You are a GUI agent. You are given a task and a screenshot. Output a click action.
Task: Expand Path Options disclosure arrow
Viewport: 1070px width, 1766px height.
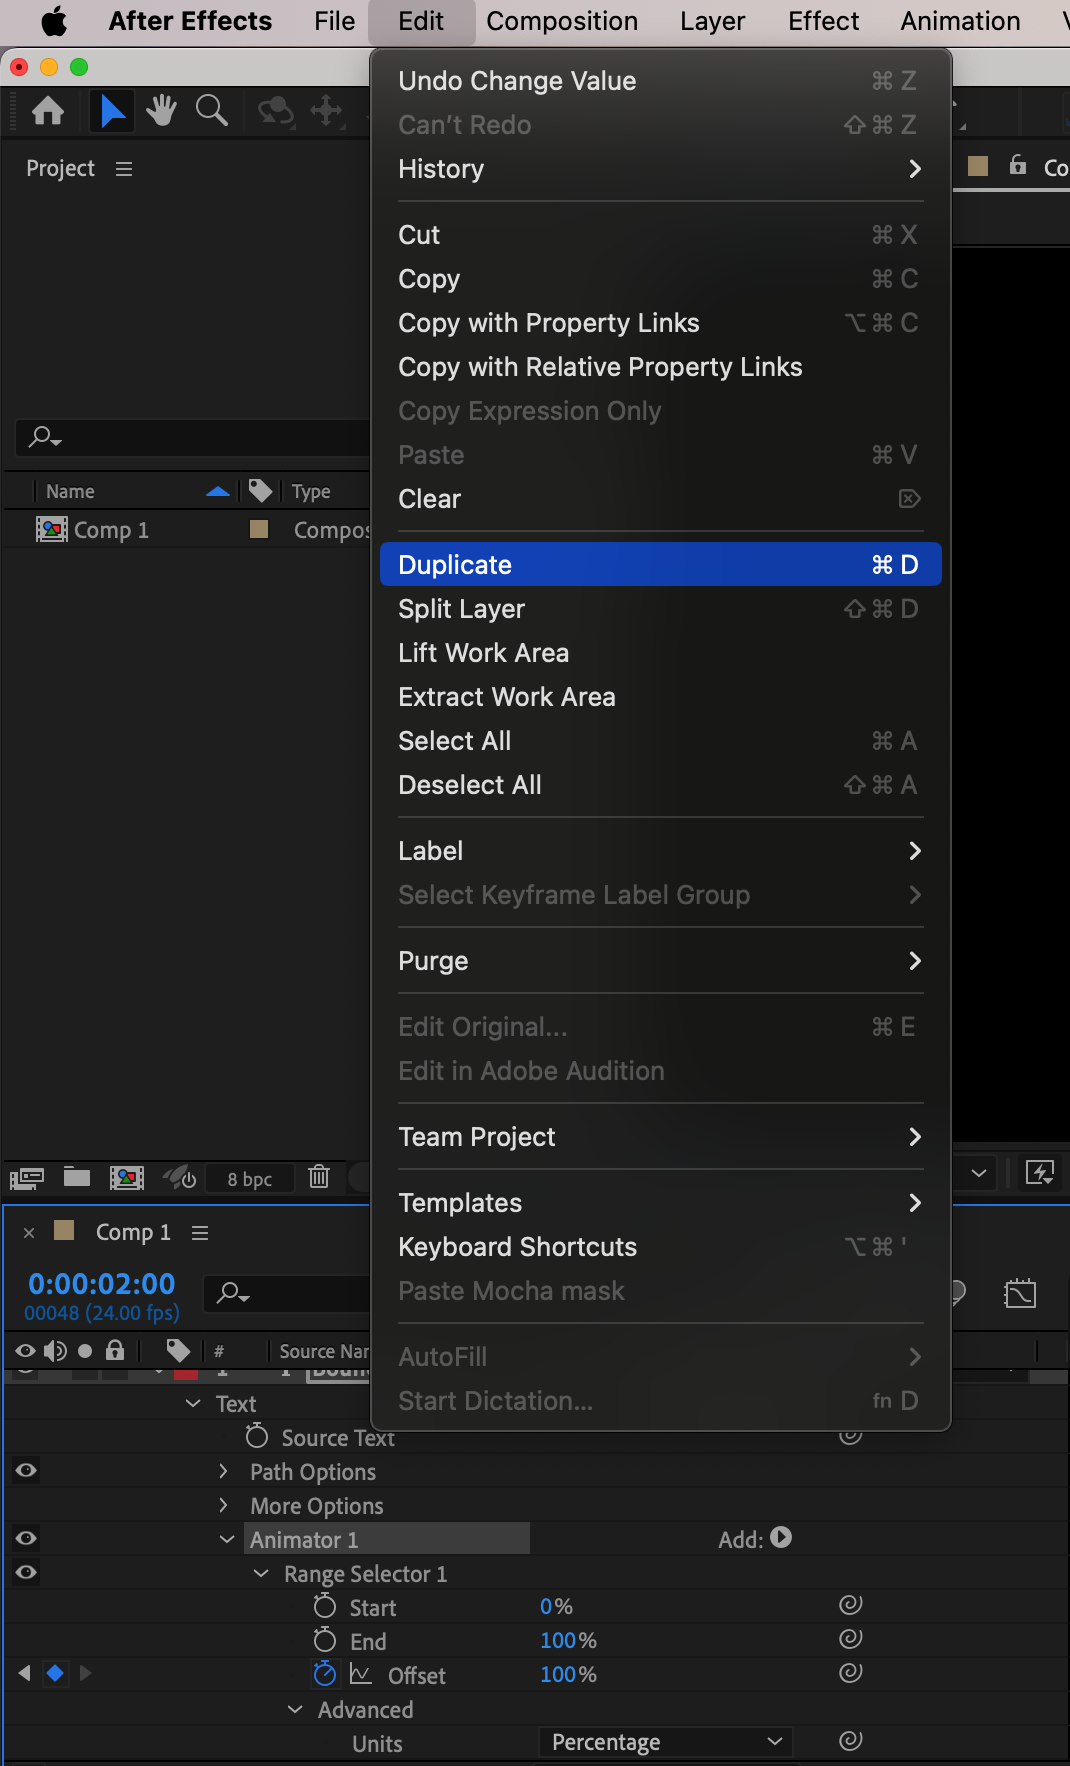coord(223,1471)
